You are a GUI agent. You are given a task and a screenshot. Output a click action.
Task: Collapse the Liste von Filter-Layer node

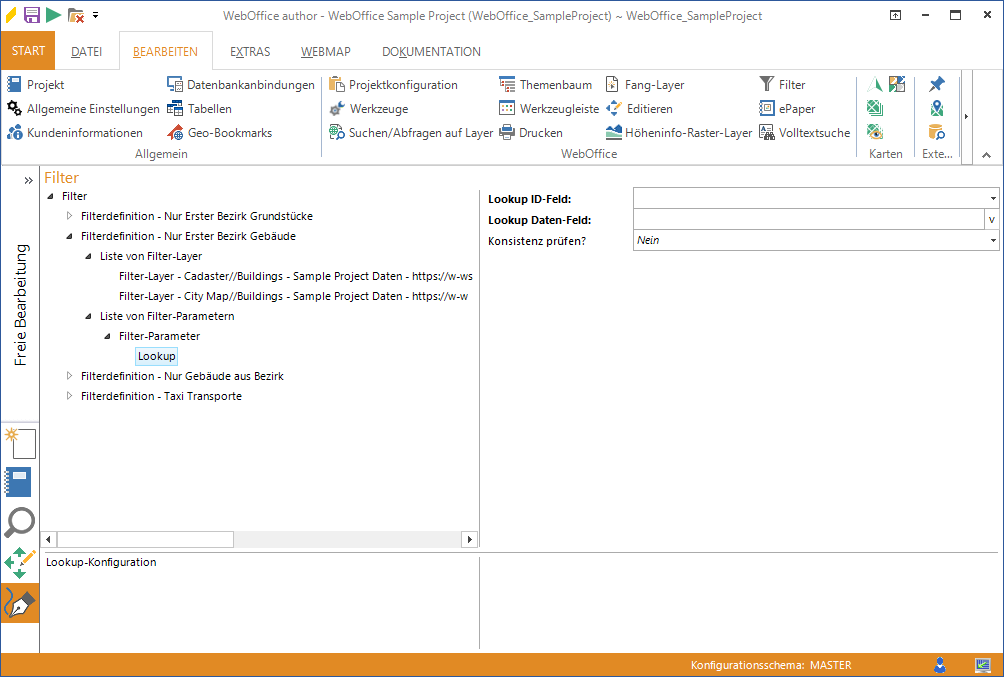88,256
